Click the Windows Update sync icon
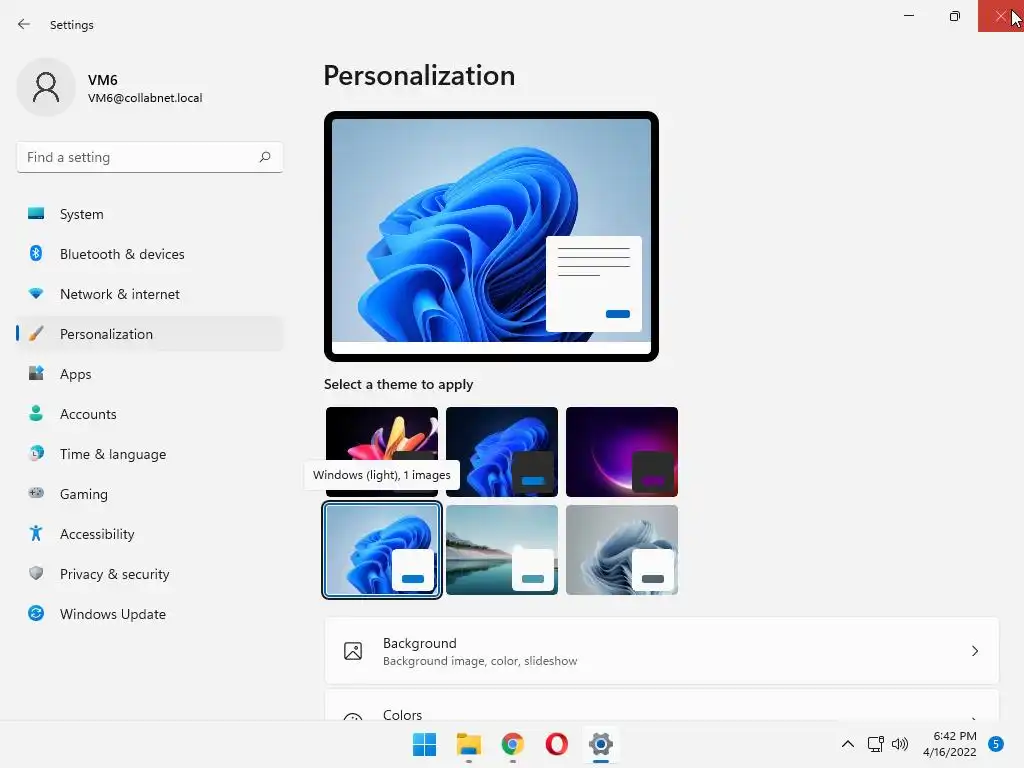Screen dimensions: 1024x768 [x=36, y=613]
